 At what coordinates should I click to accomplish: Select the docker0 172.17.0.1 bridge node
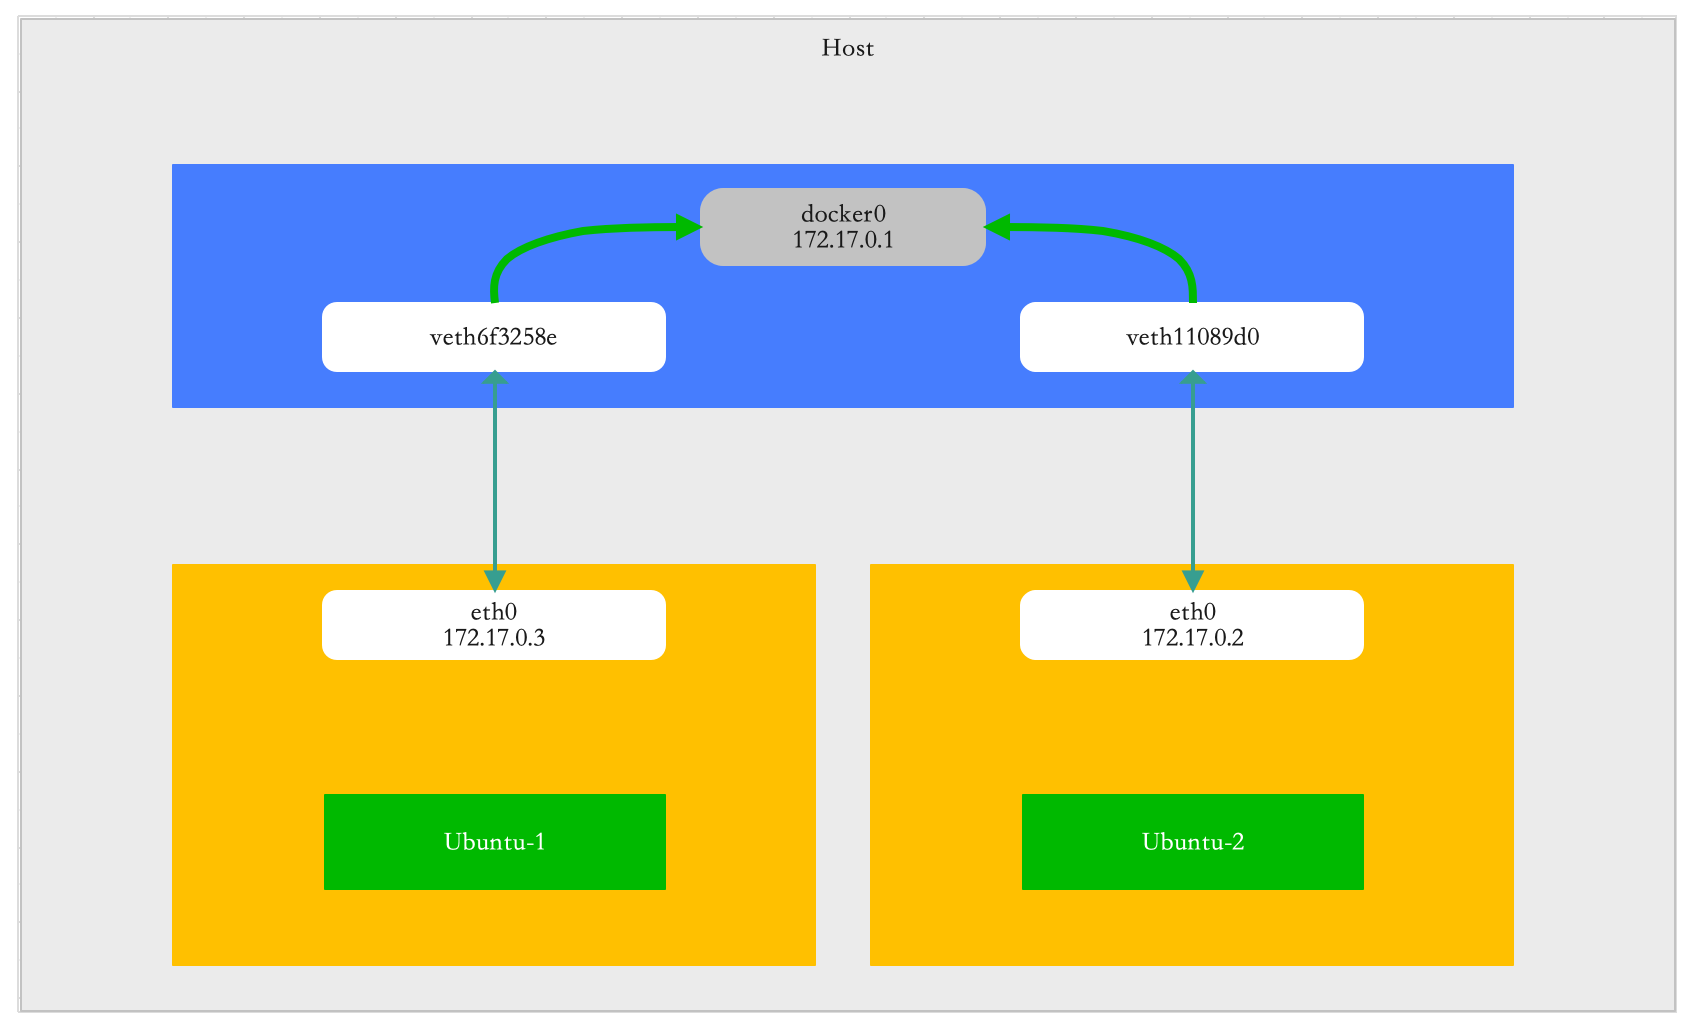[842, 227]
